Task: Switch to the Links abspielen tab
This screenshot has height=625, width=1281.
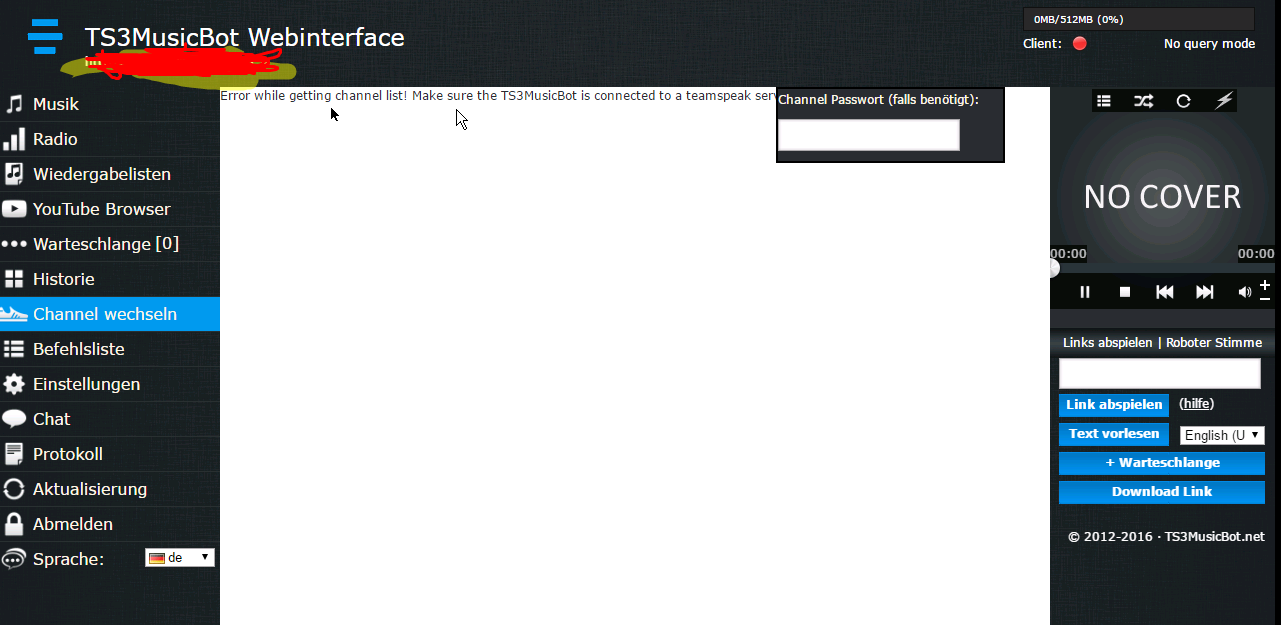Action: 1108,343
